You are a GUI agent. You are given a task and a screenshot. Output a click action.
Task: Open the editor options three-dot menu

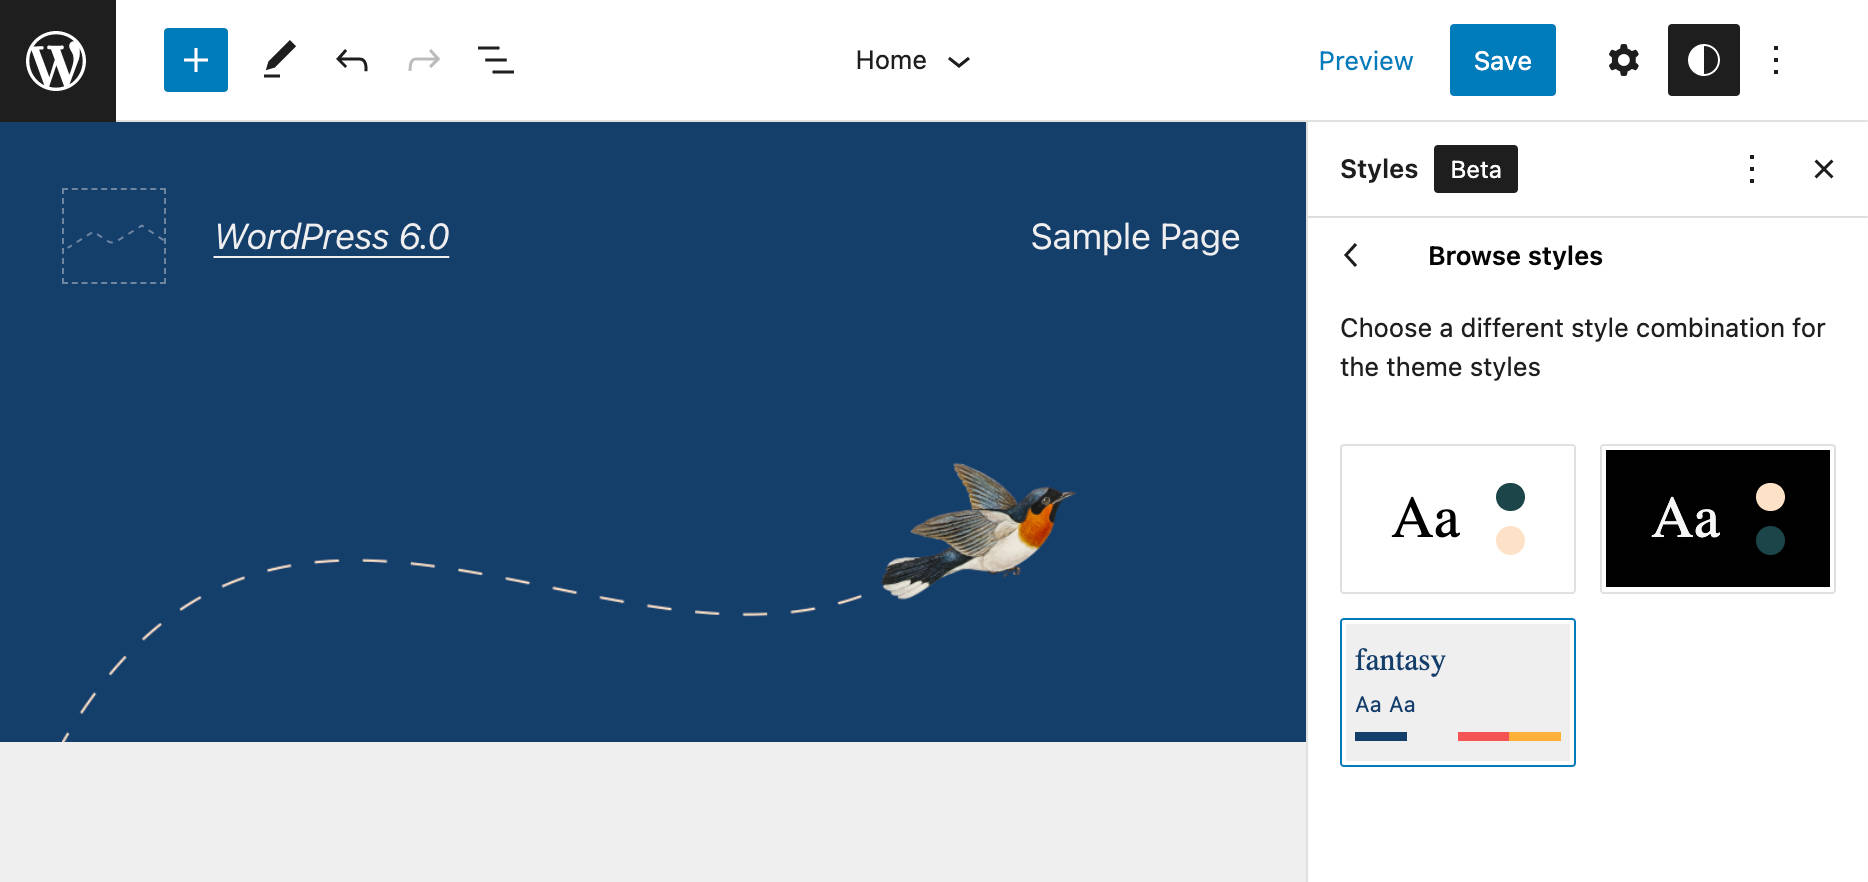click(x=1775, y=60)
